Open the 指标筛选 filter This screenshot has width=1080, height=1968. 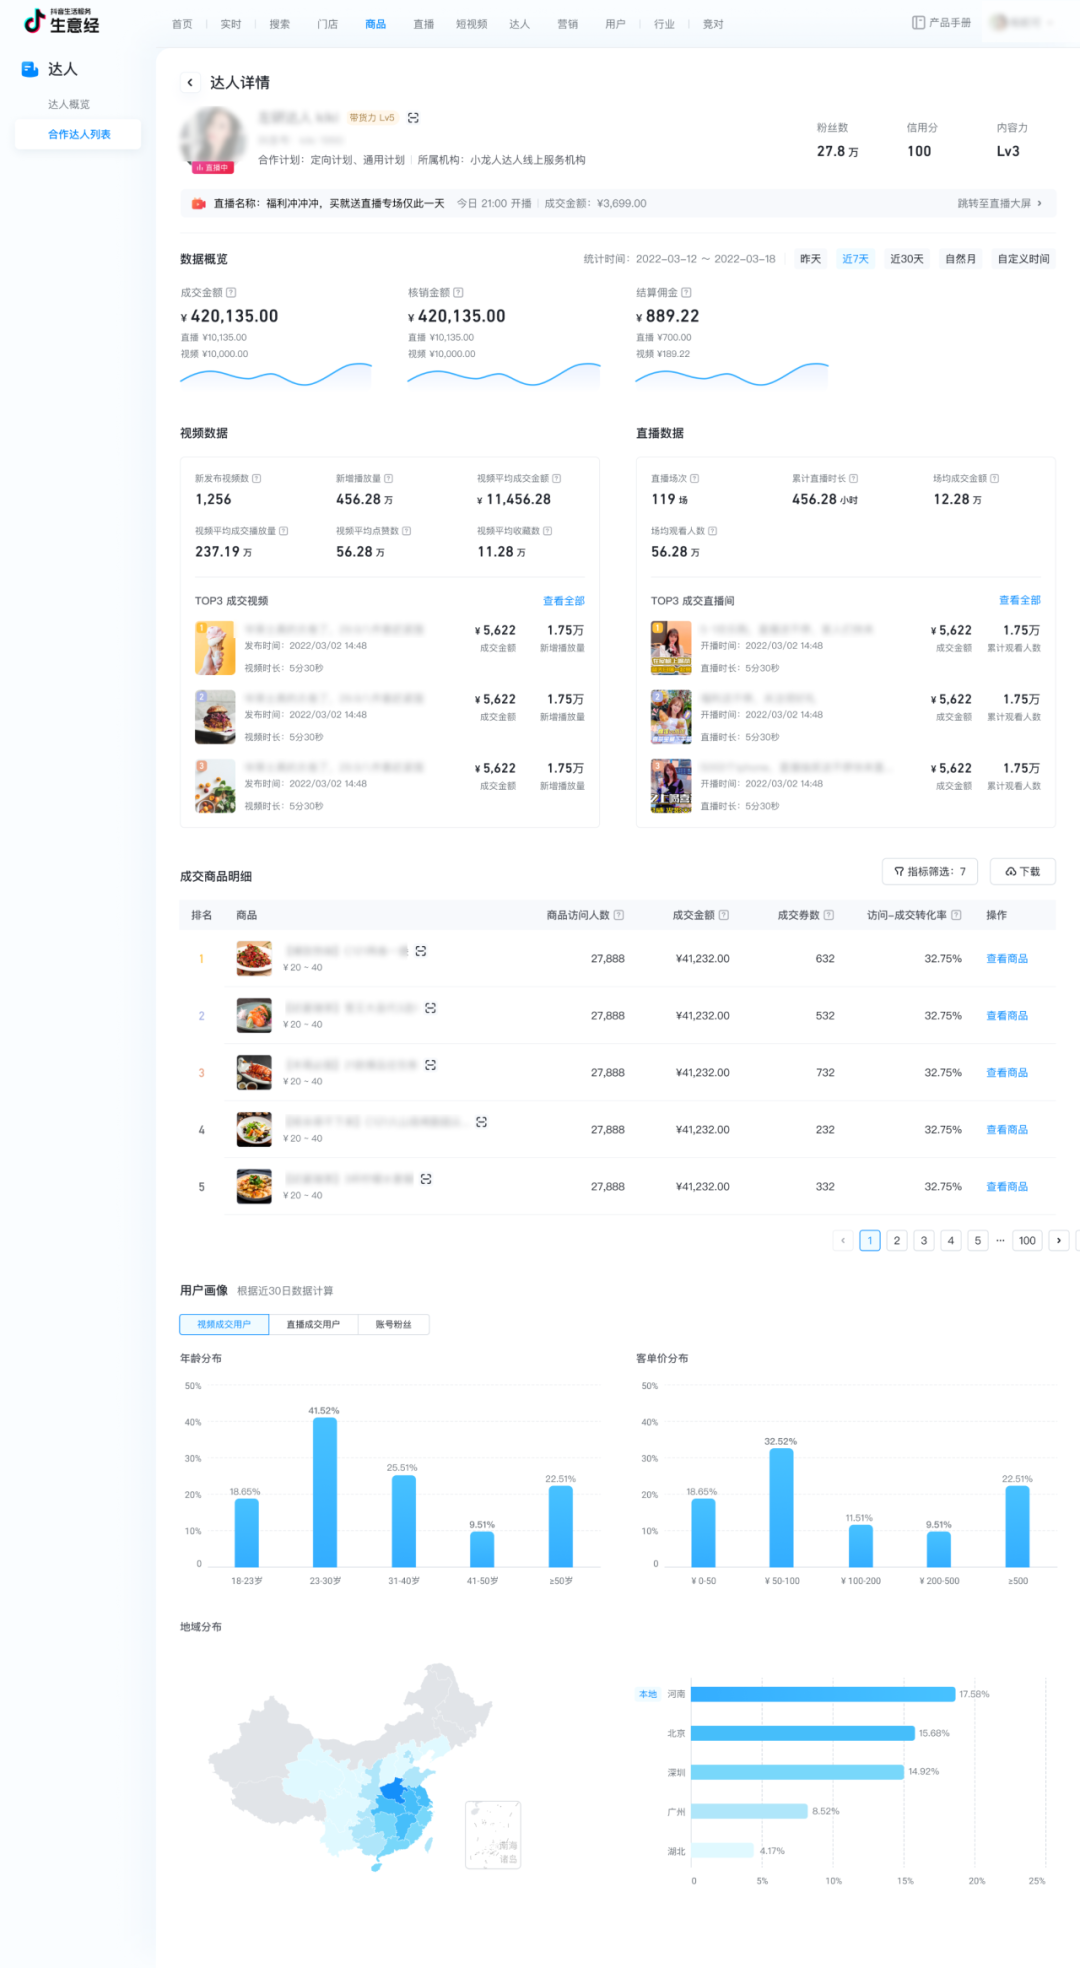pos(930,871)
